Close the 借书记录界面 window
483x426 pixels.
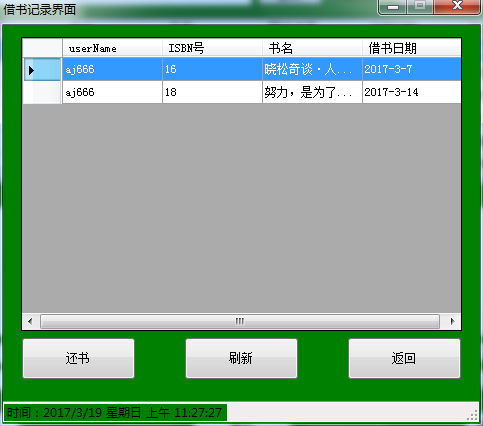pos(457,7)
